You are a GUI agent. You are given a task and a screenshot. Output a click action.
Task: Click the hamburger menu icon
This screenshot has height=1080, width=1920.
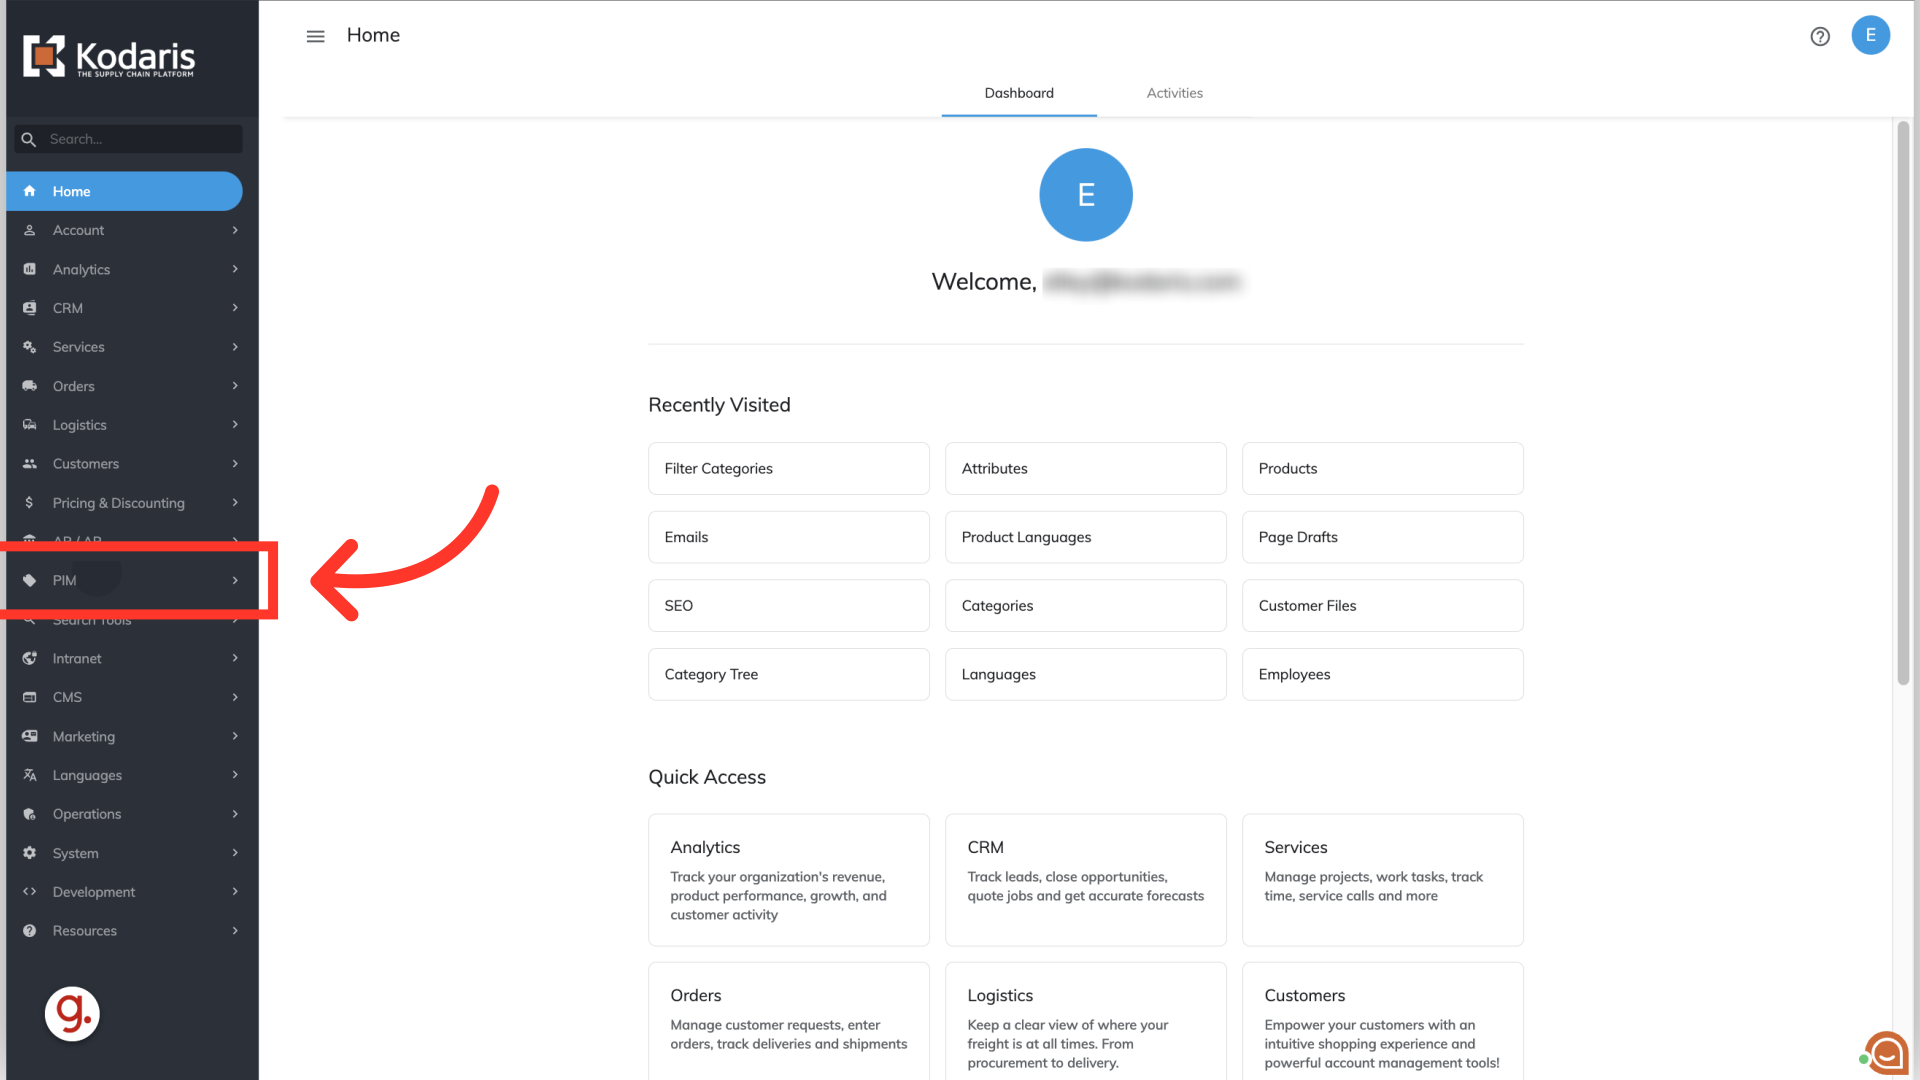315,36
